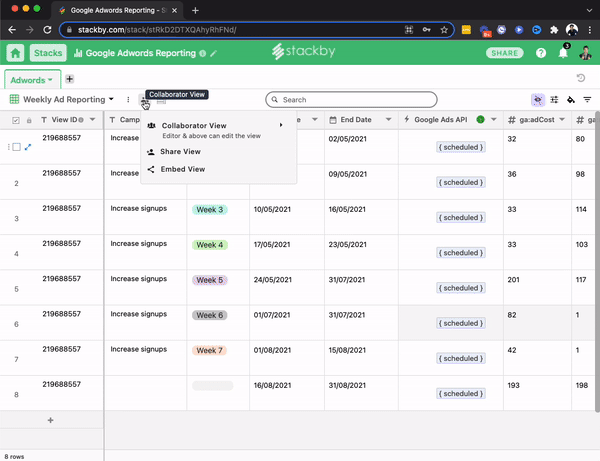Open notifications bell
The width and height of the screenshot is (600, 461).
[563, 53]
